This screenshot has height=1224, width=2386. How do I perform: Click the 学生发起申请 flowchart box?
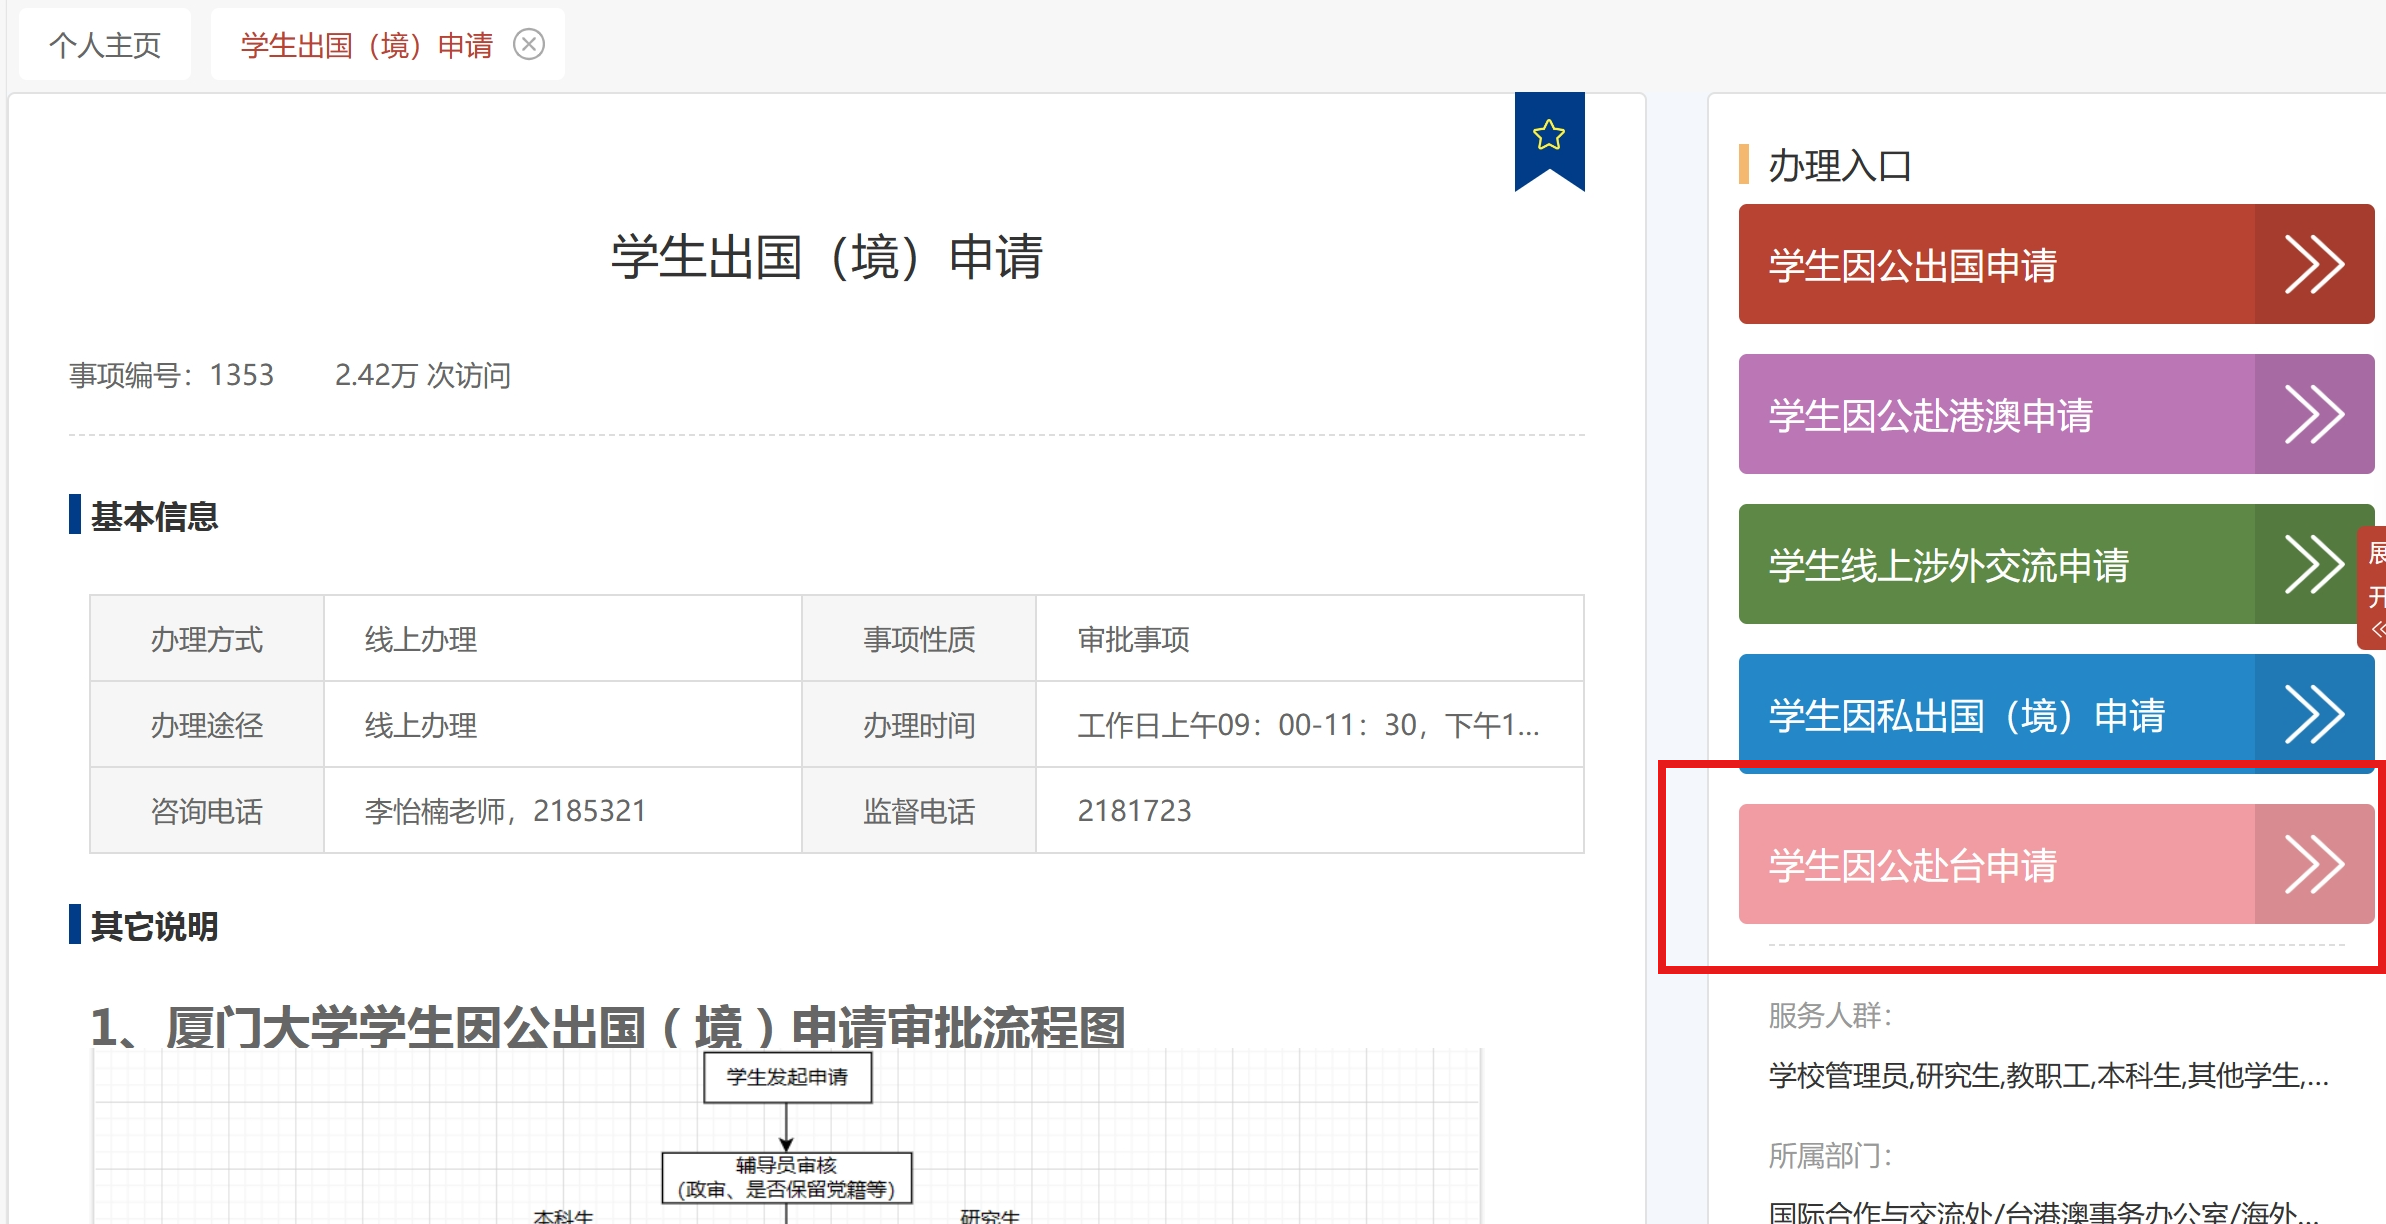787,1077
